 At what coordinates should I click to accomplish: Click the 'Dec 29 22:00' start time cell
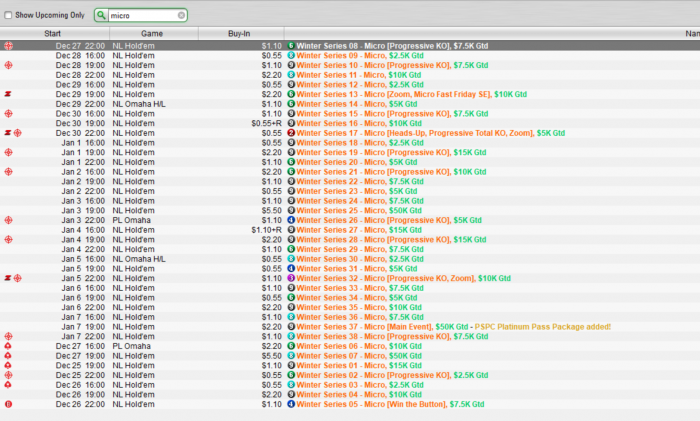[80, 104]
